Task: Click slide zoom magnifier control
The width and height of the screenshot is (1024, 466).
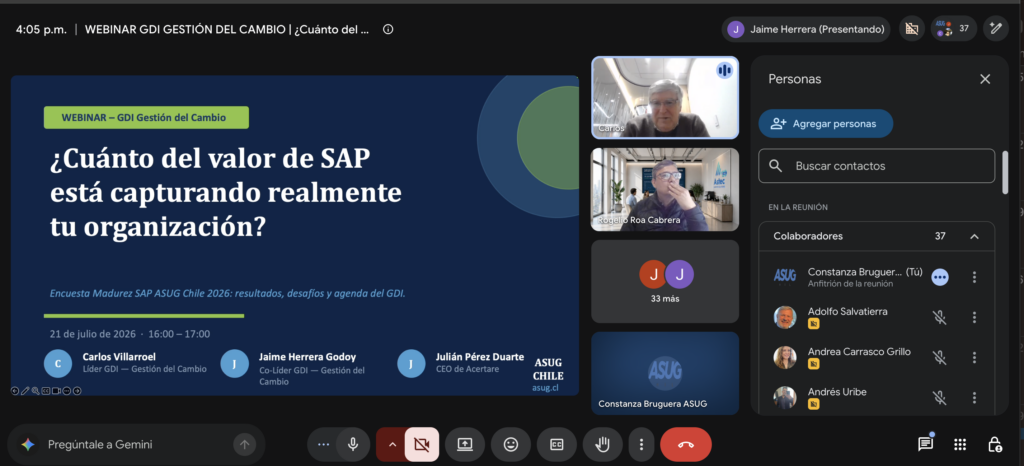Action: (35, 391)
